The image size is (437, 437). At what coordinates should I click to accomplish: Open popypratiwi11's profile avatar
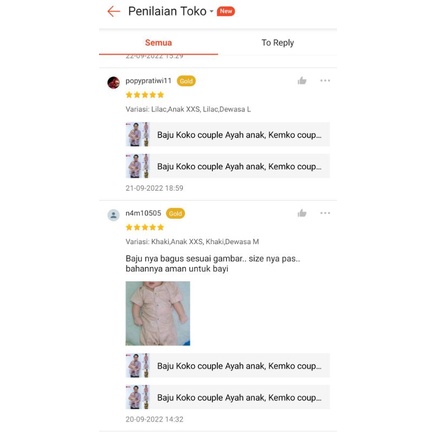pyautogui.click(x=113, y=82)
